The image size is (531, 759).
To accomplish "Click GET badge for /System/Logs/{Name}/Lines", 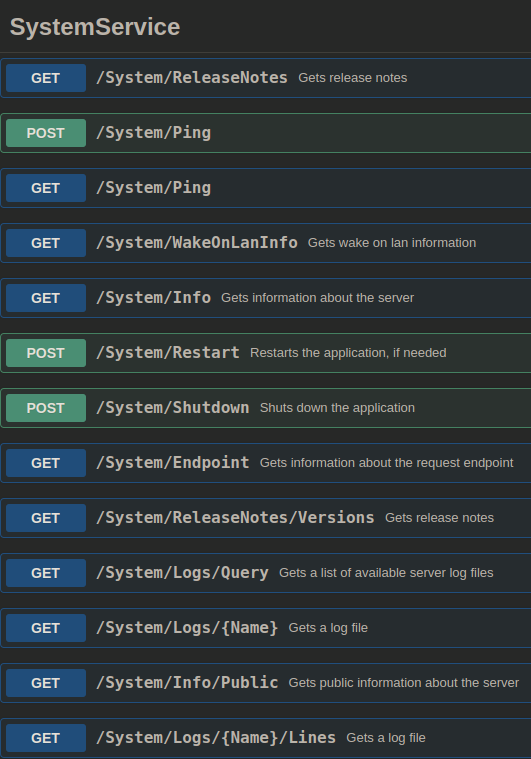I will (46, 738).
